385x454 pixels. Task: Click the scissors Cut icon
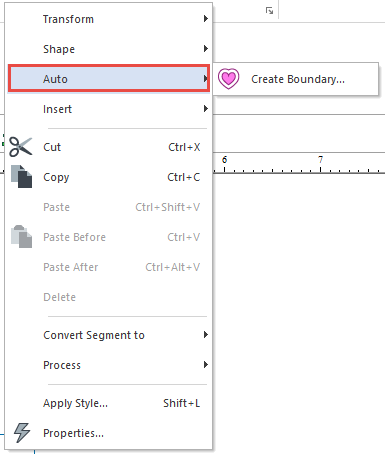21,147
